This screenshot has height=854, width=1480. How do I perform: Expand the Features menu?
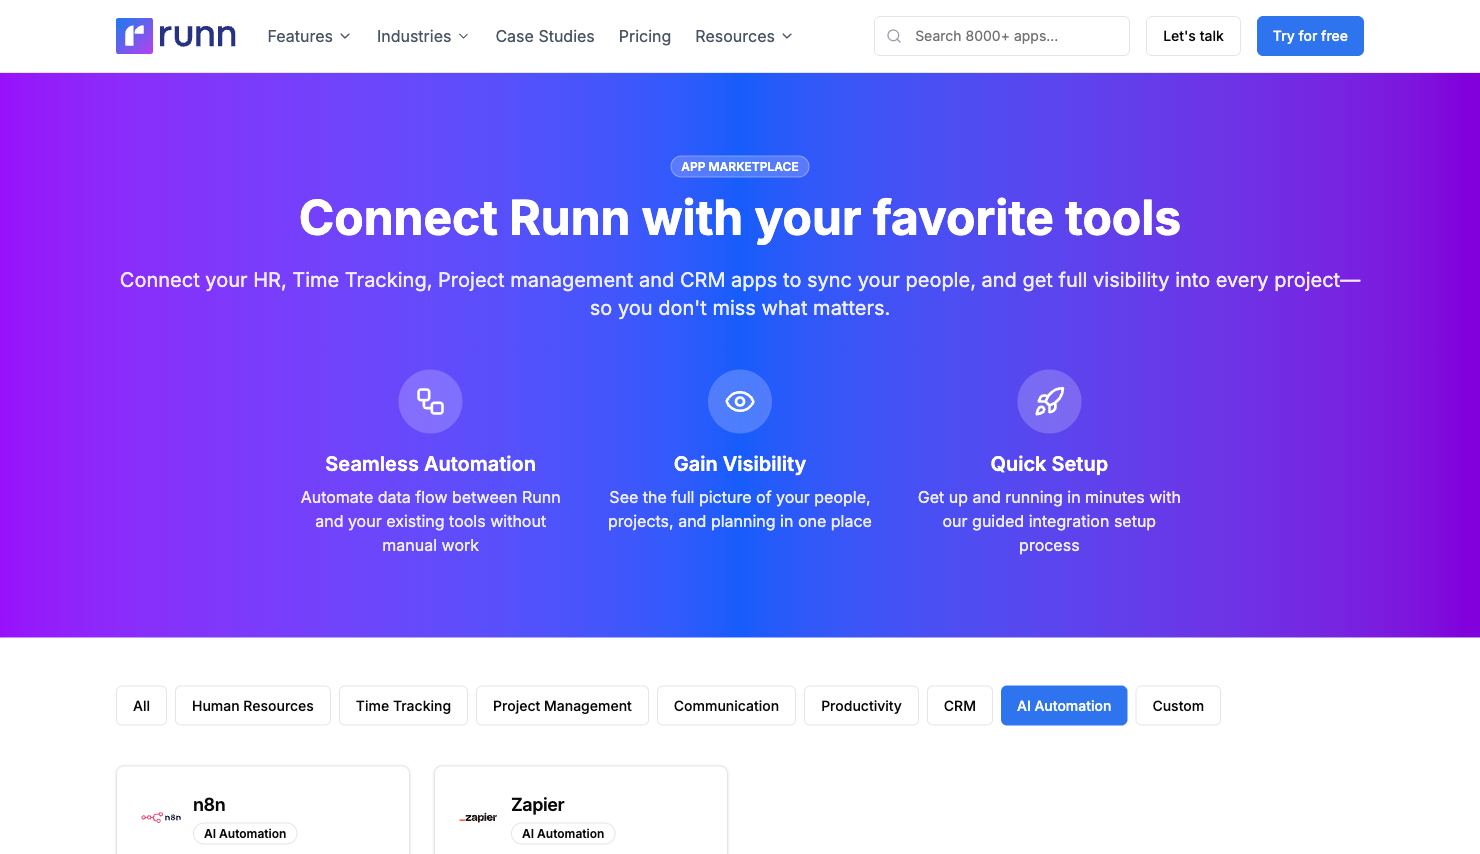[309, 36]
